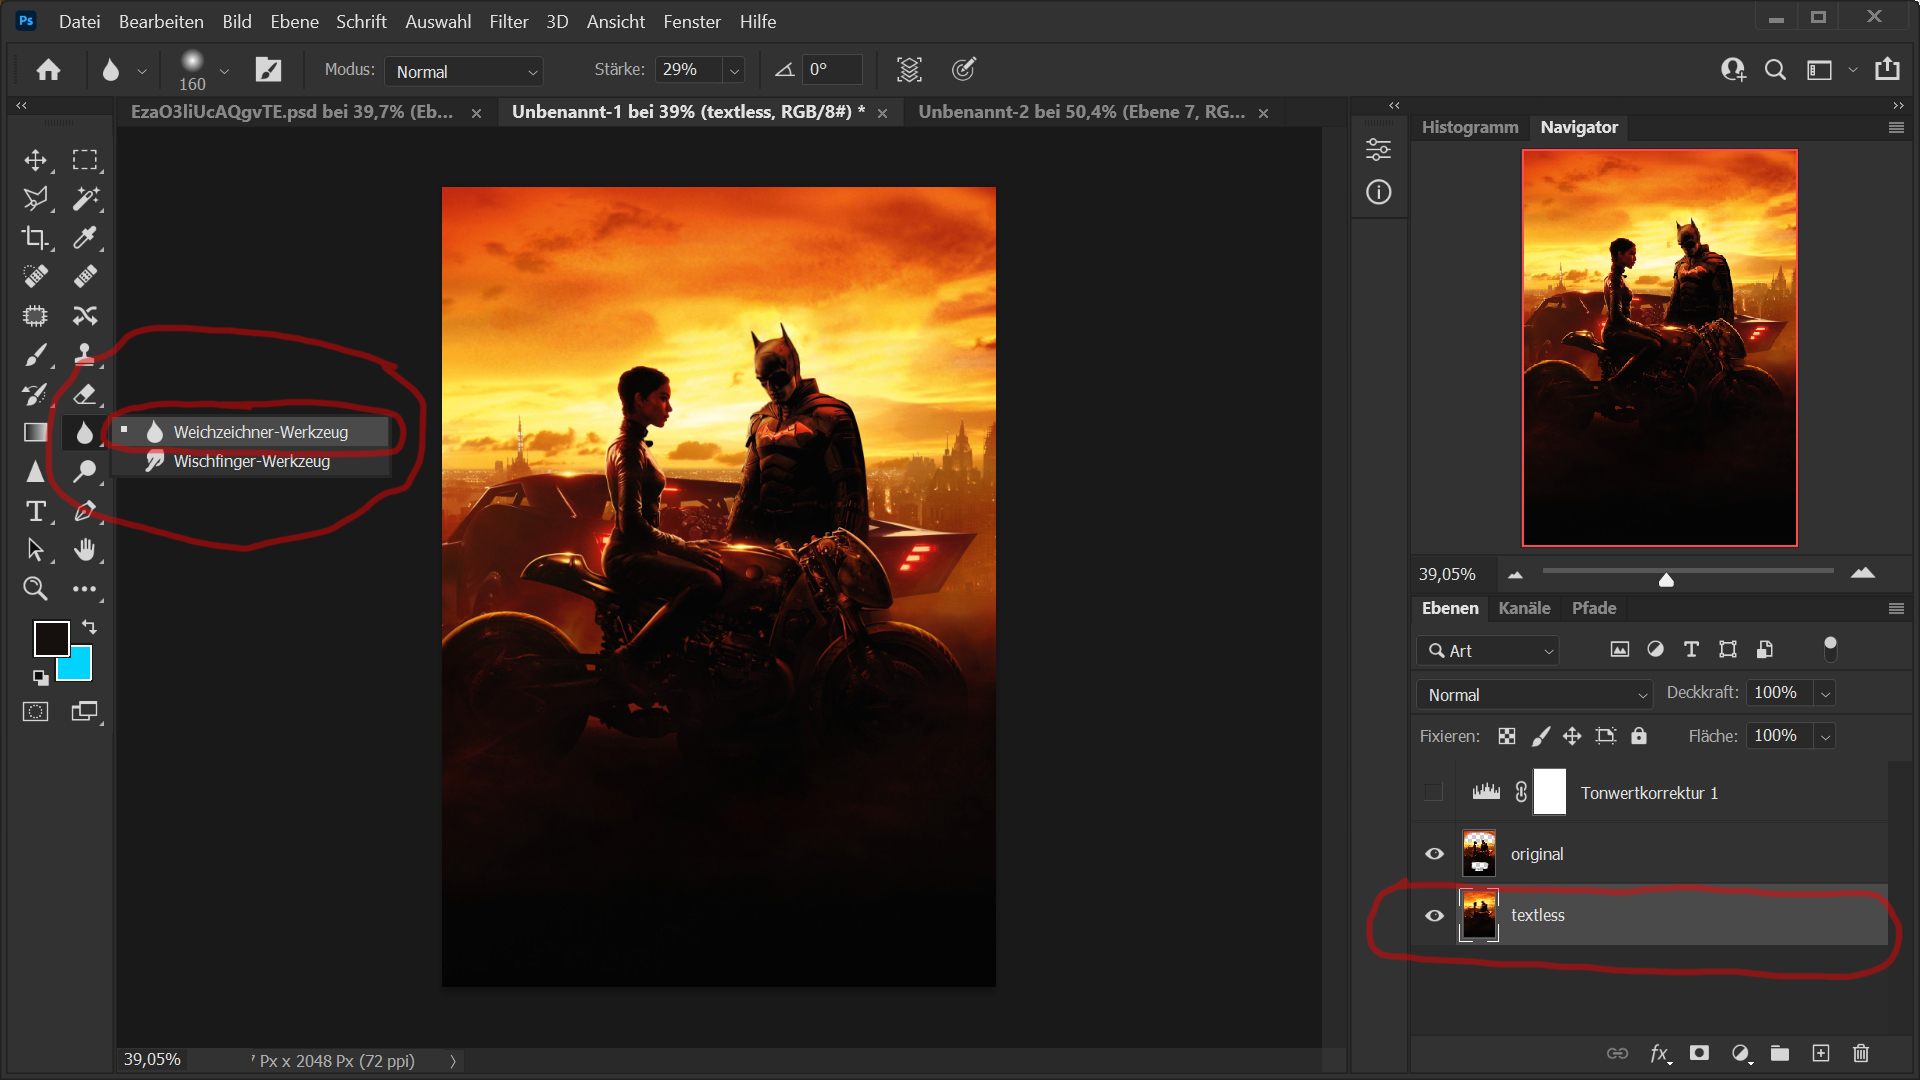Select the Zoom tool
Screen dimensions: 1920x1080
[36, 589]
